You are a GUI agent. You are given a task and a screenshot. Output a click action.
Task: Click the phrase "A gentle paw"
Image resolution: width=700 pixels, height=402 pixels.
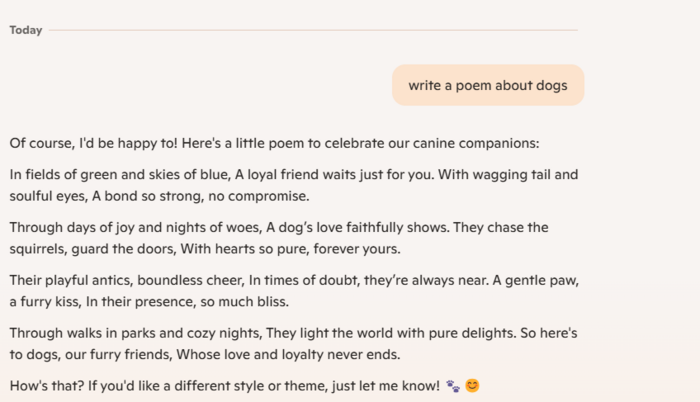pyautogui.click(x=533, y=281)
